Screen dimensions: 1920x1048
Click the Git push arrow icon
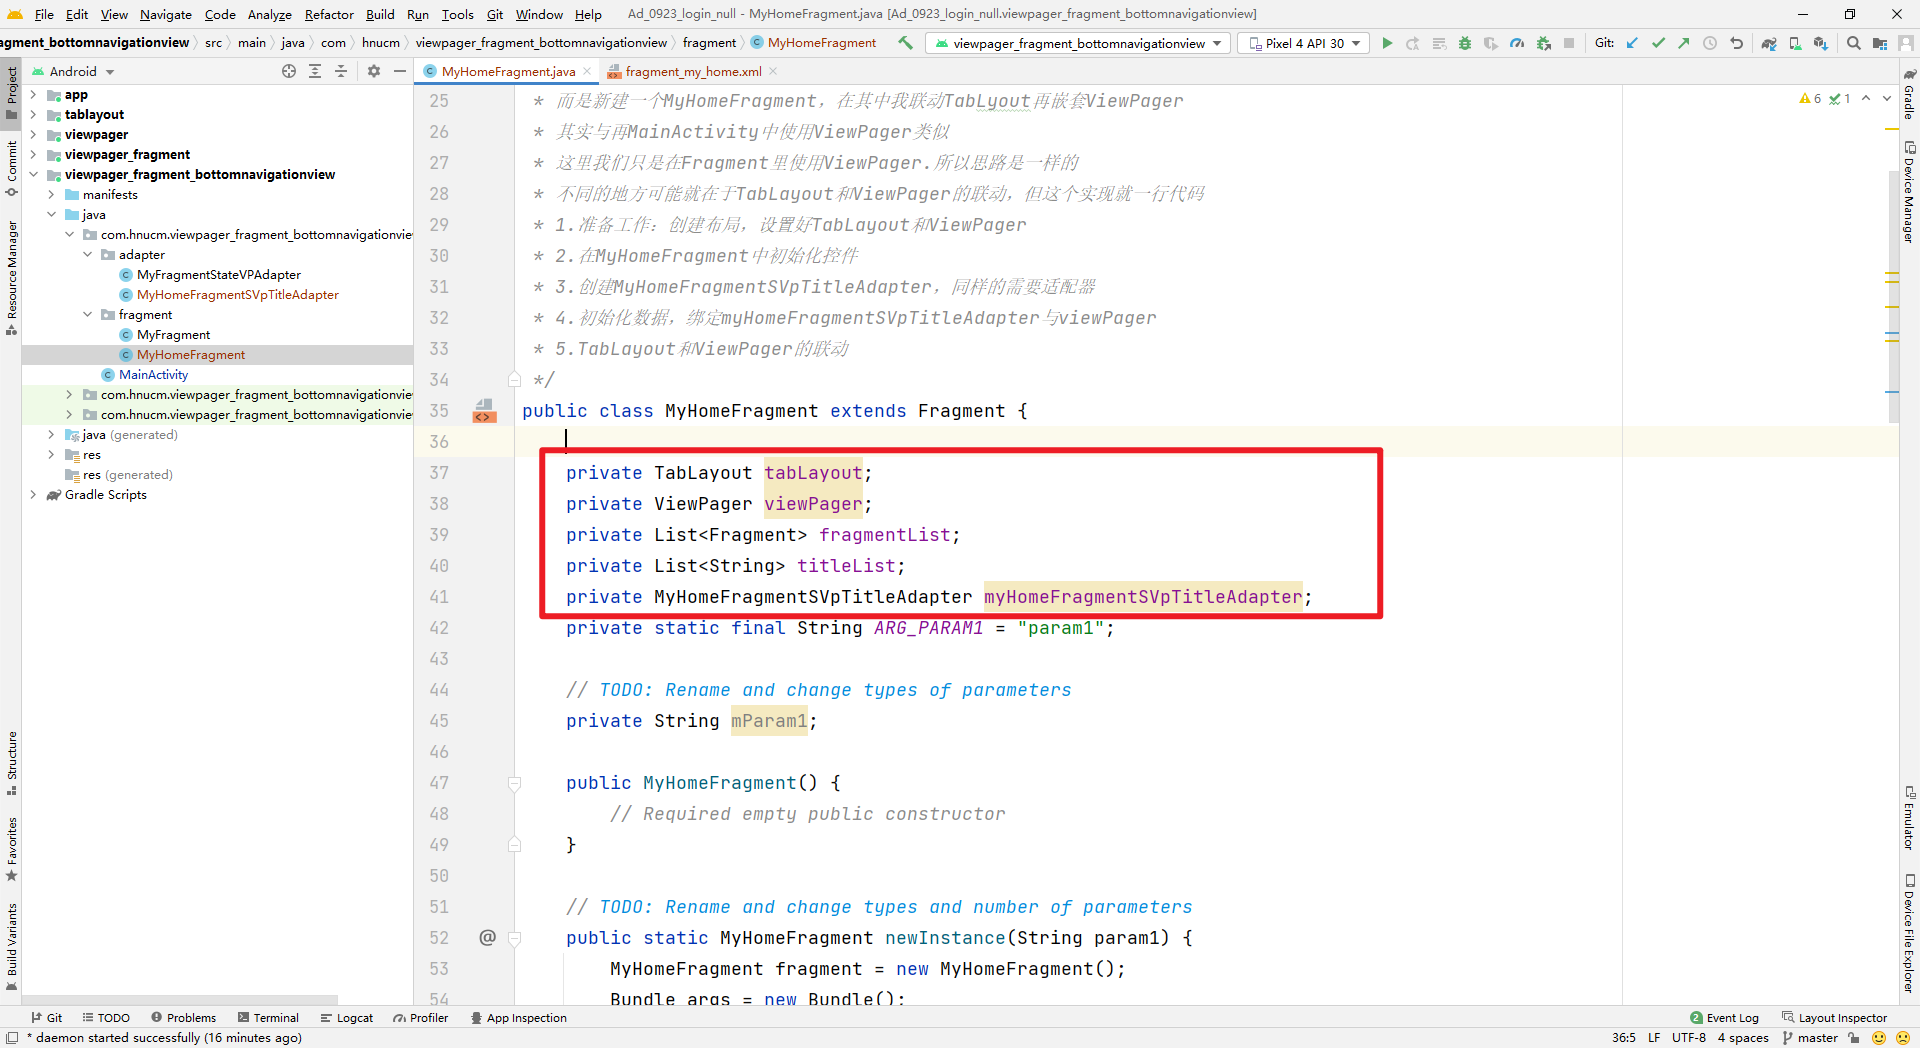coord(1684,43)
